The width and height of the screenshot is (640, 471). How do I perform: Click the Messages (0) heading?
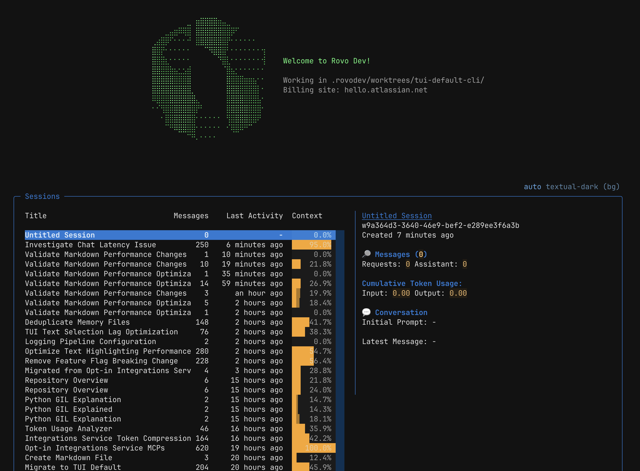tap(401, 254)
